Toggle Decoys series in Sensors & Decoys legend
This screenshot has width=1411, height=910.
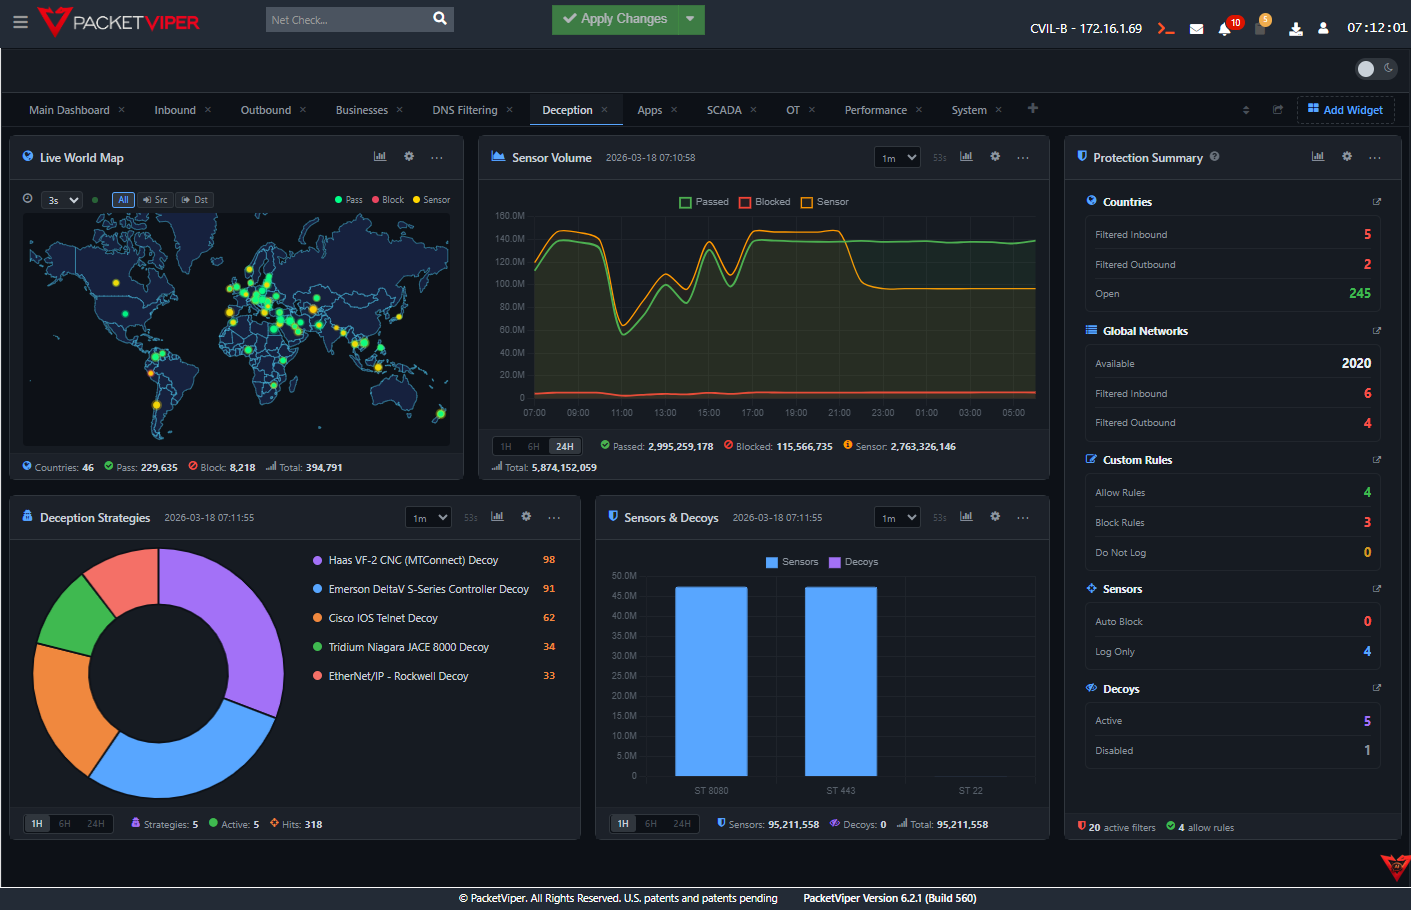[853, 562]
